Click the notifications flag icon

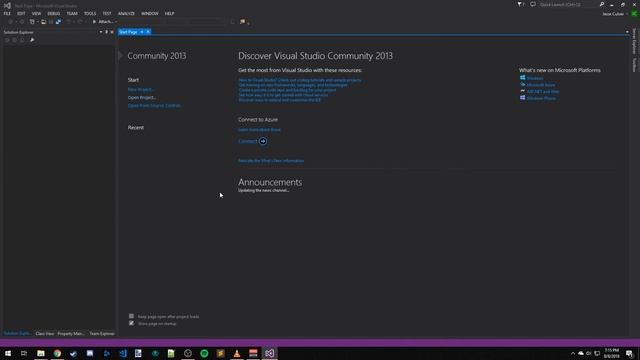click(520, 4)
